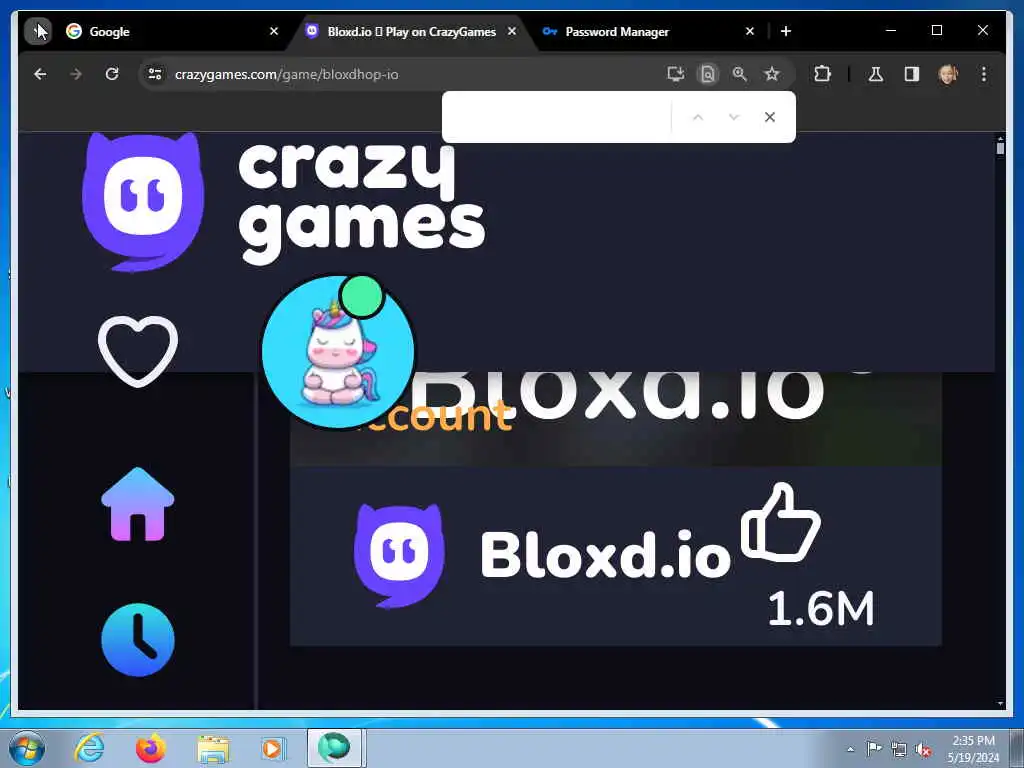
Task: Click the page vertical scrollbar thumb
Action: coord(1000,148)
